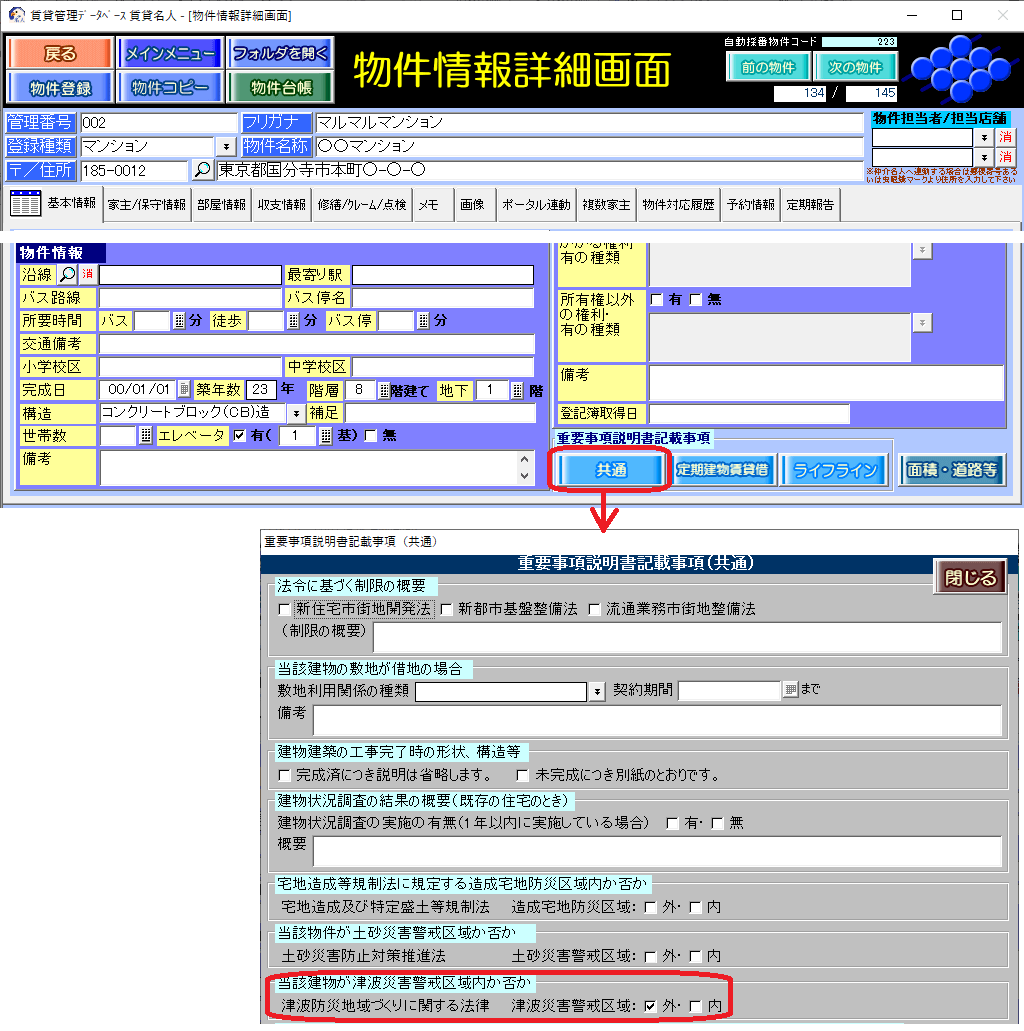Click top 消 clear button for 物件担当者
1024x1031 pixels.
pos(1005,137)
